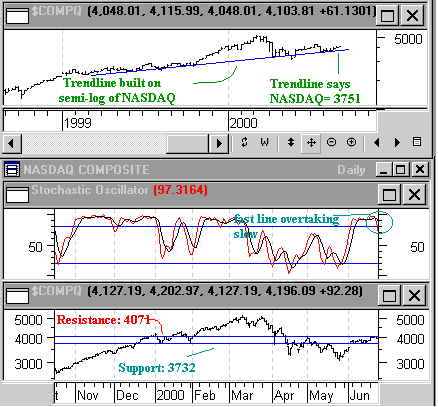The image size is (438, 407).
Task: Maximize the Stochastic Oscillator panel
Action: tap(389, 194)
